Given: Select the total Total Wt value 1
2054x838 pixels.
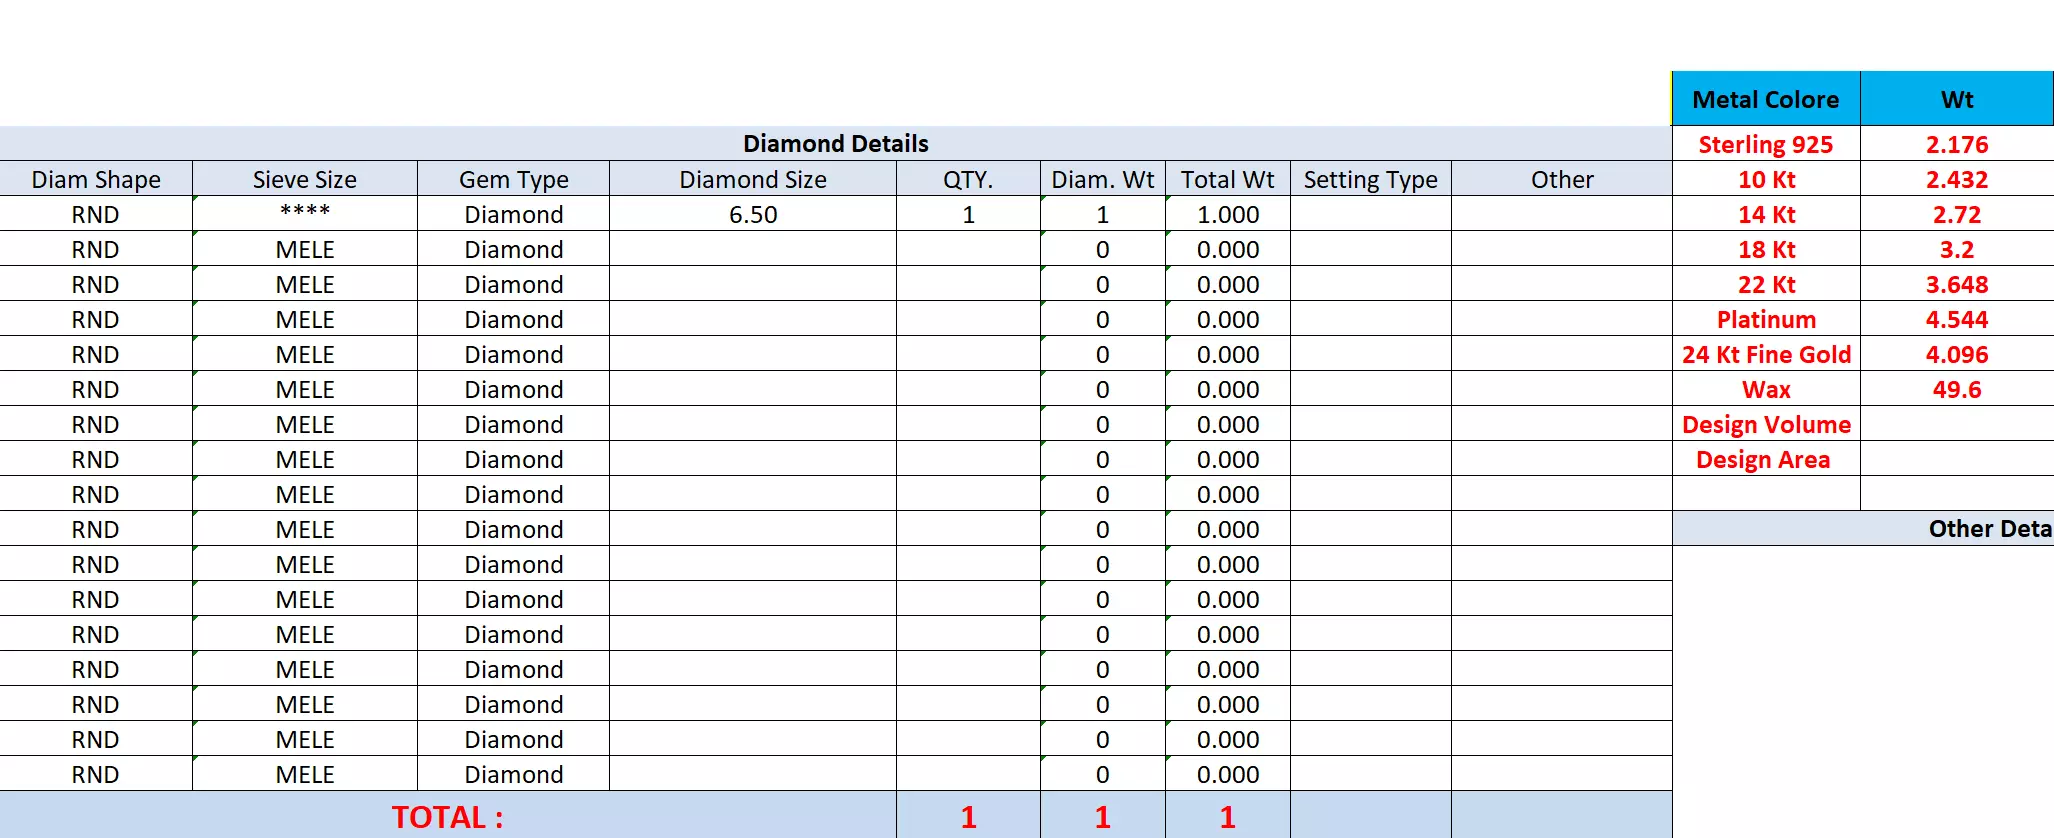Looking at the screenshot, I should (1228, 816).
